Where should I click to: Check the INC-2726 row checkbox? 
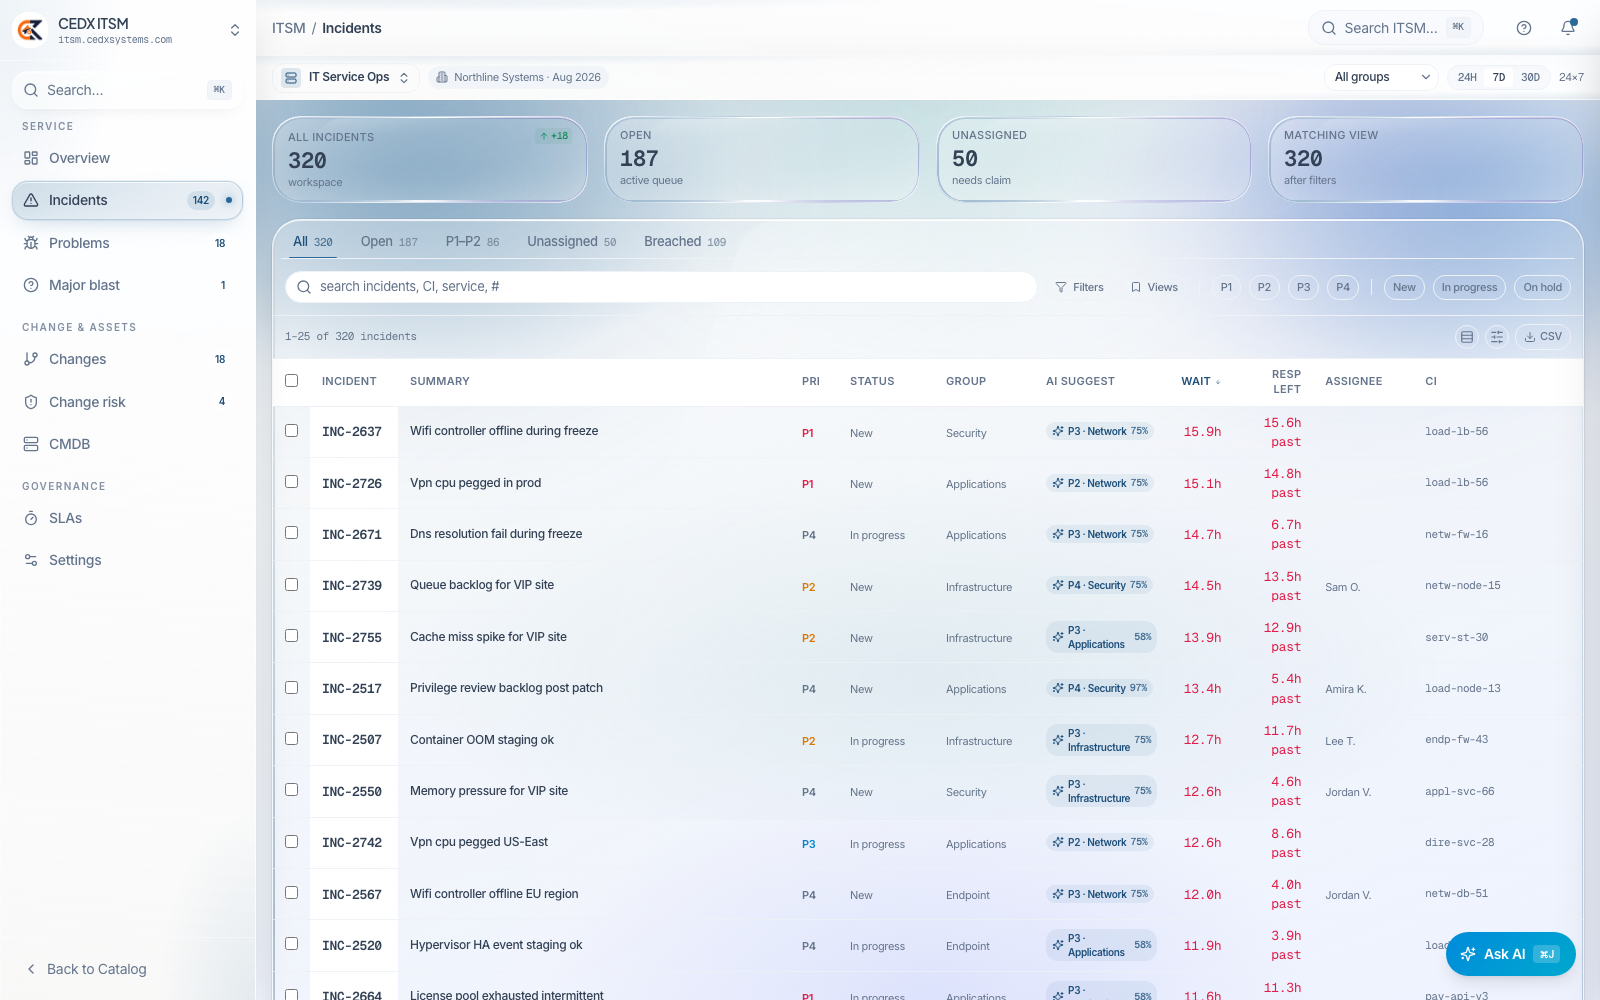coord(292,481)
